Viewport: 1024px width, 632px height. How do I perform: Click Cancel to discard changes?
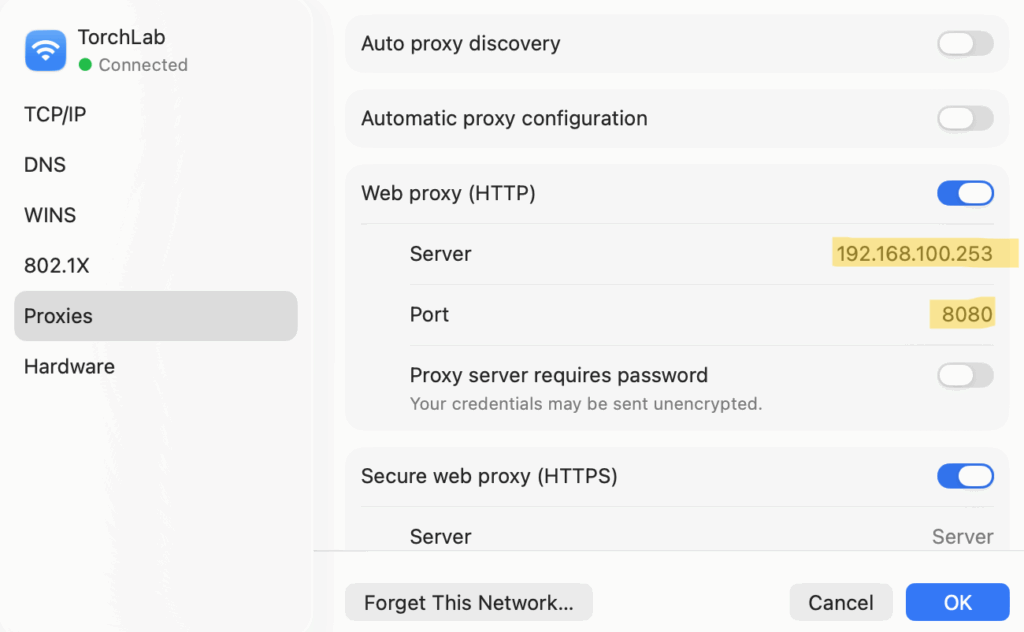click(840, 603)
